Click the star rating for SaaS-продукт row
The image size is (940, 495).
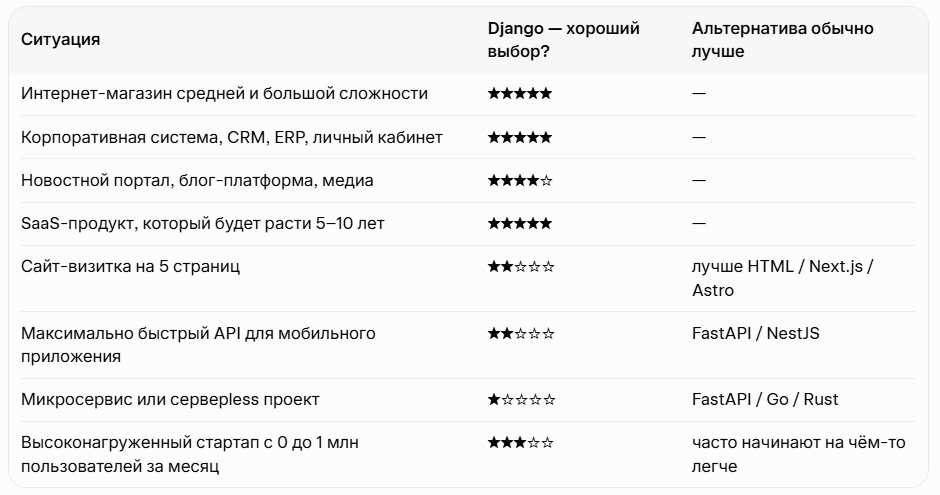tap(520, 224)
